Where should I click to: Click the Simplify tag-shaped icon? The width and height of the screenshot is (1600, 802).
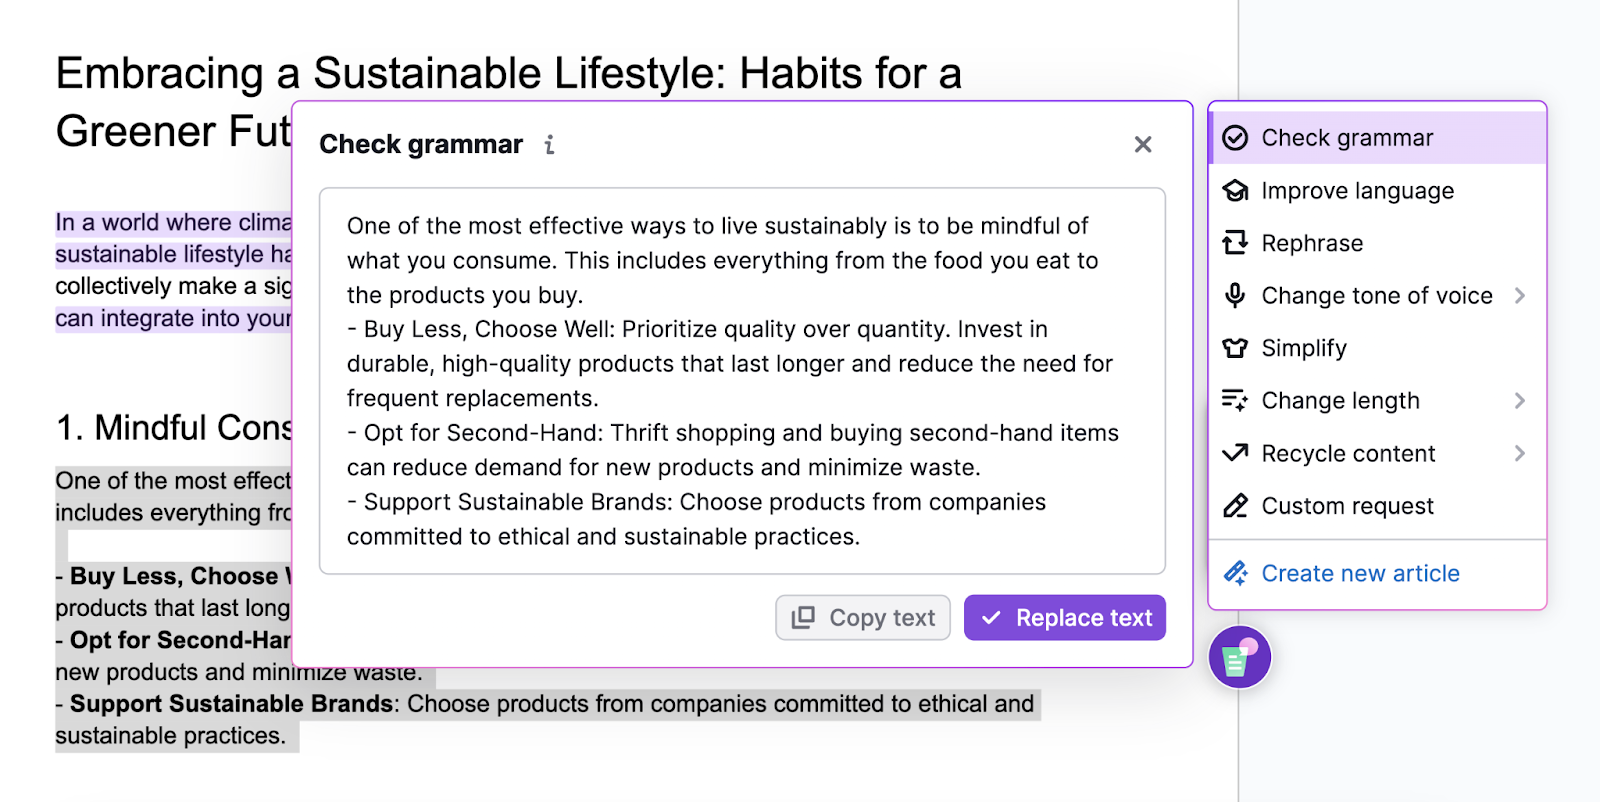coord(1236,348)
